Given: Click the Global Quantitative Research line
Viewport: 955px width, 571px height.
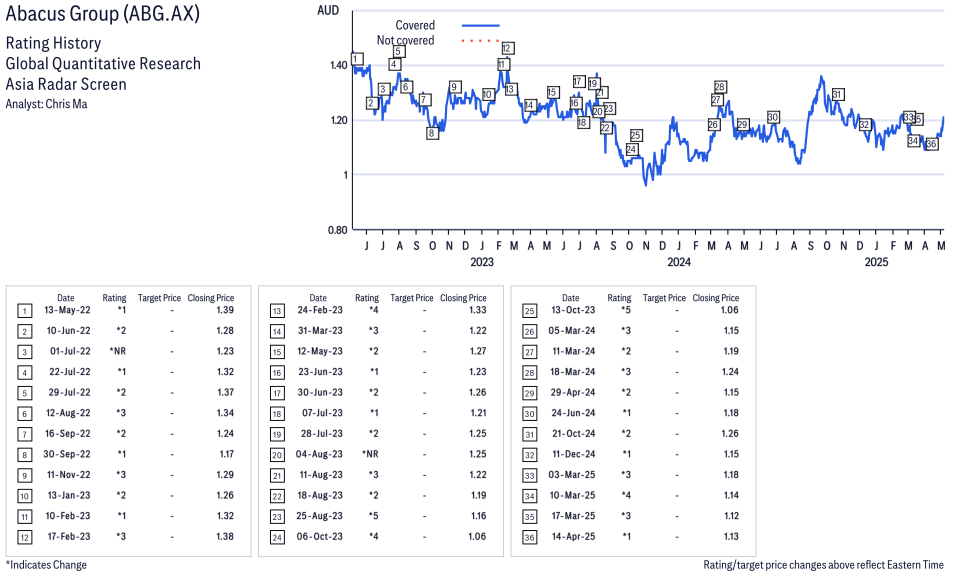Looking at the screenshot, I should 103,64.
